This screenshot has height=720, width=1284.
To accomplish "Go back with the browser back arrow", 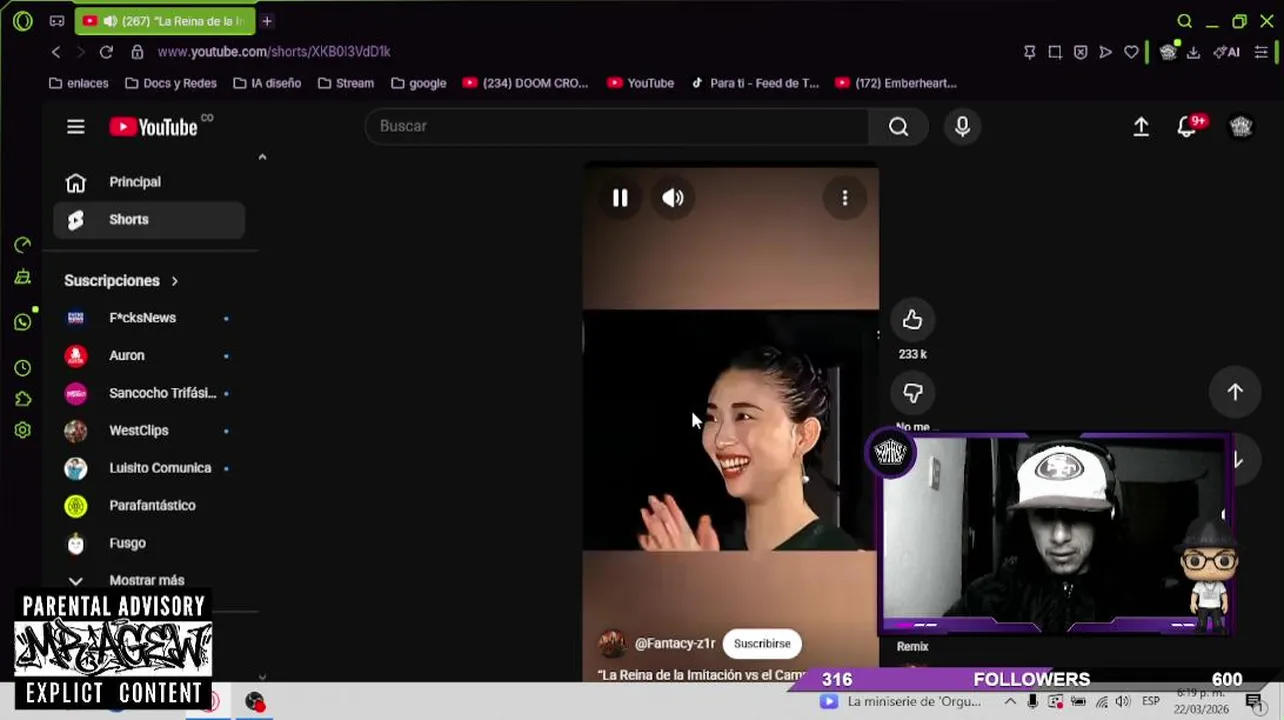I will tap(56, 52).
